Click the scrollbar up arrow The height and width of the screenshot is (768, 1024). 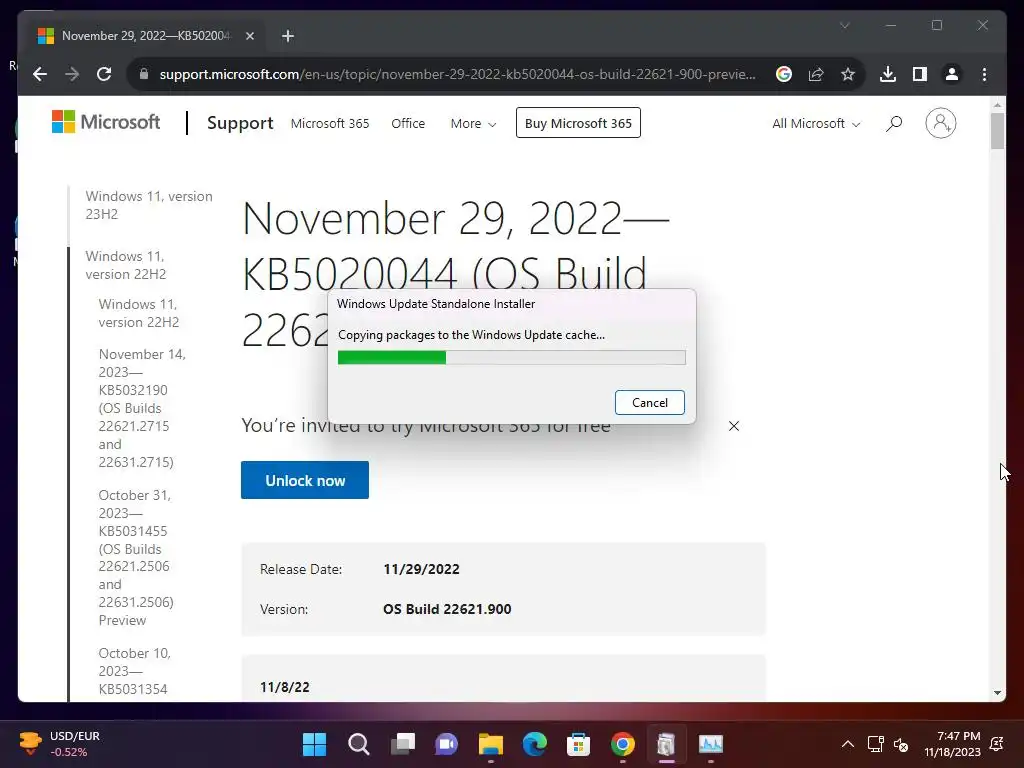click(x=997, y=104)
